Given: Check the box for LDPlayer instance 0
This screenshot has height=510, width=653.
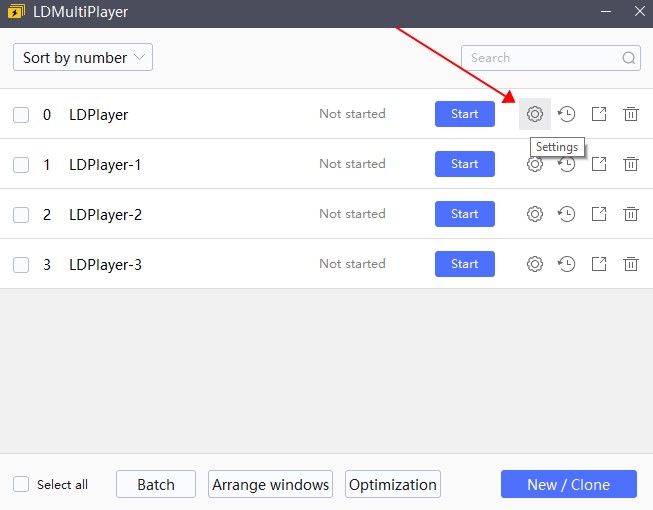Looking at the screenshot, I should (x=21, y=115).
